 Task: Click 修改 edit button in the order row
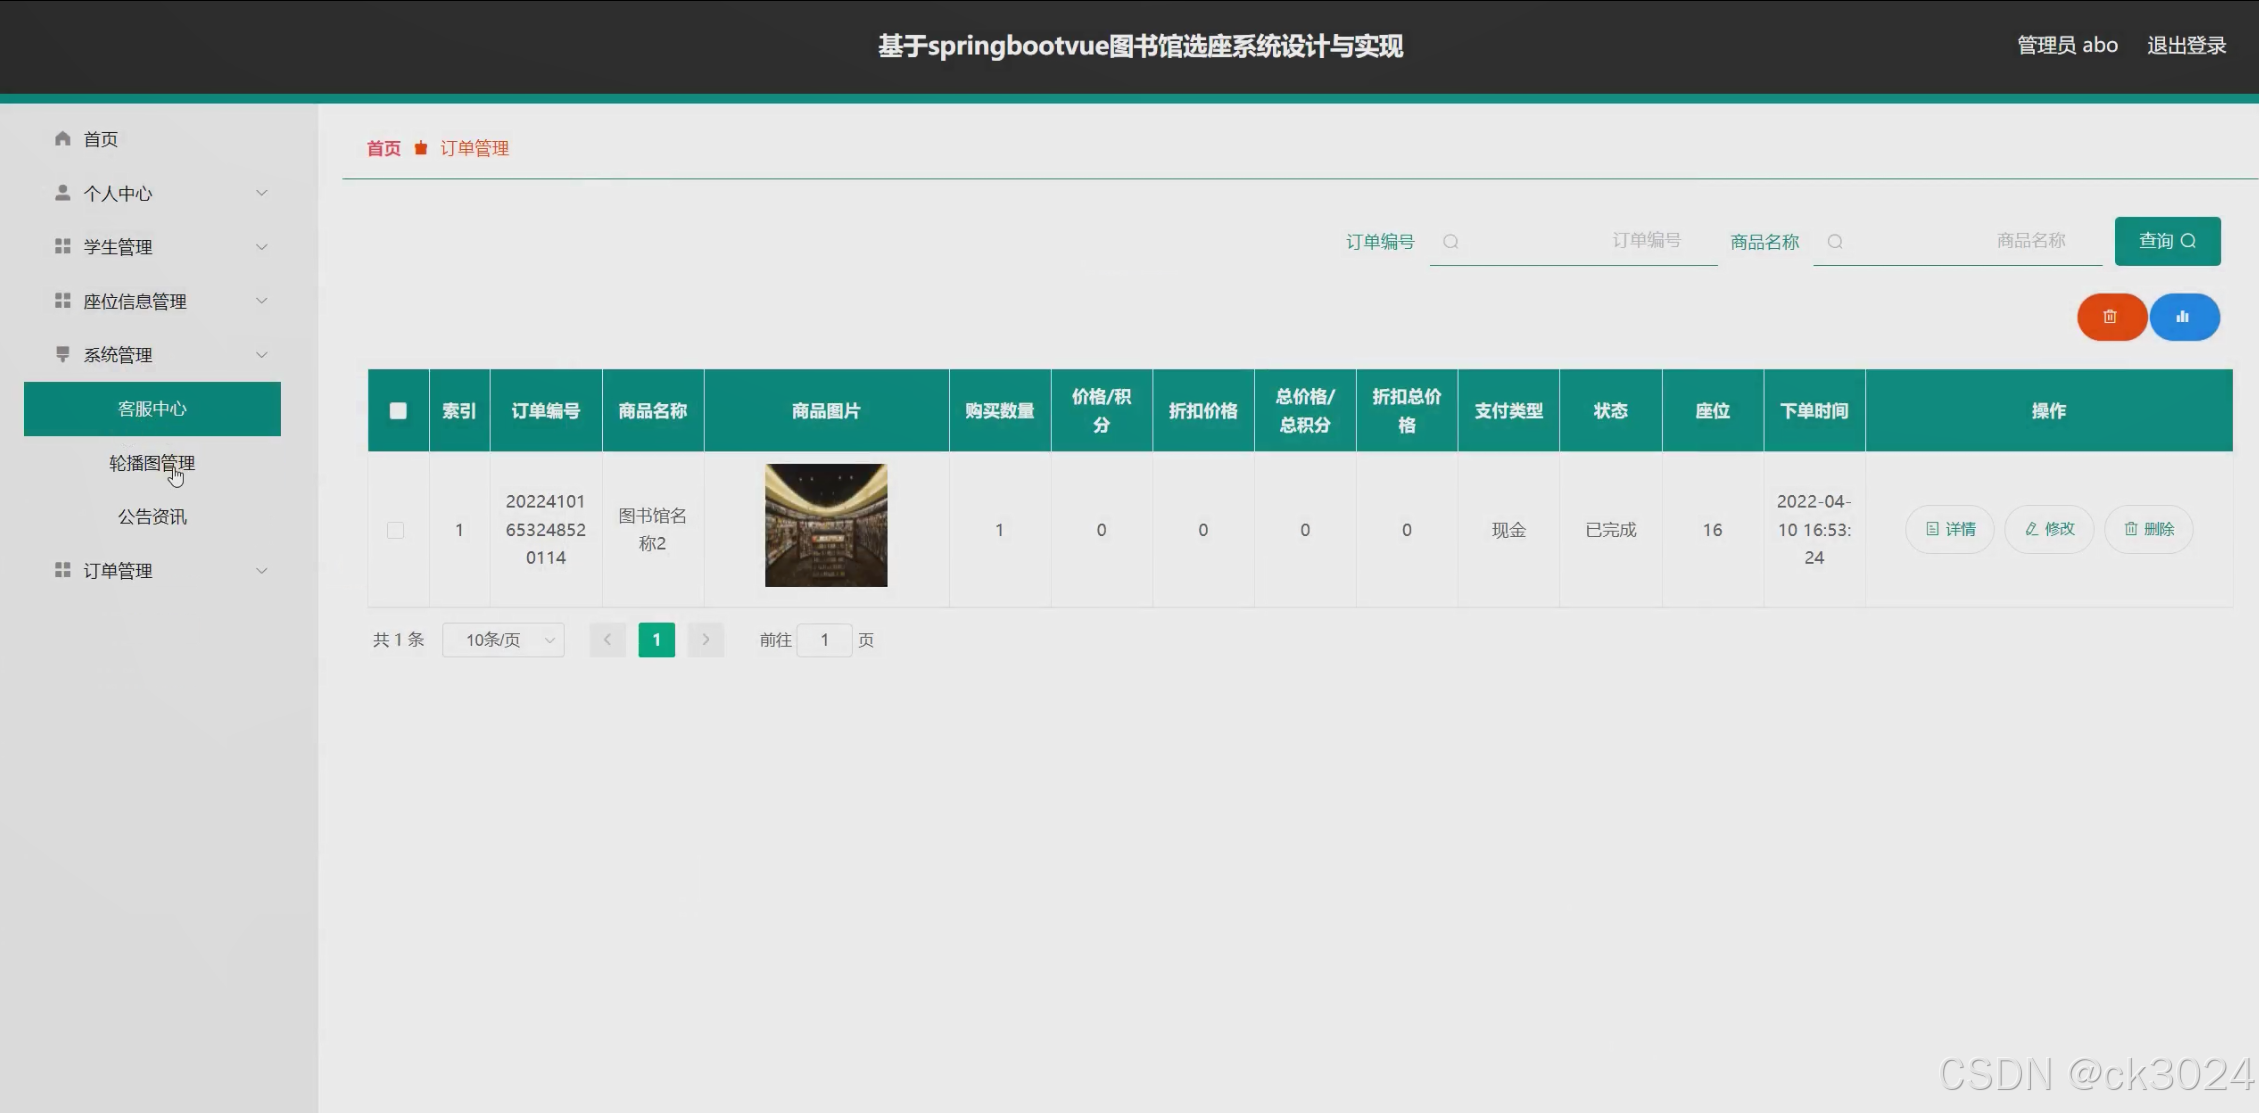[2049, 529]
